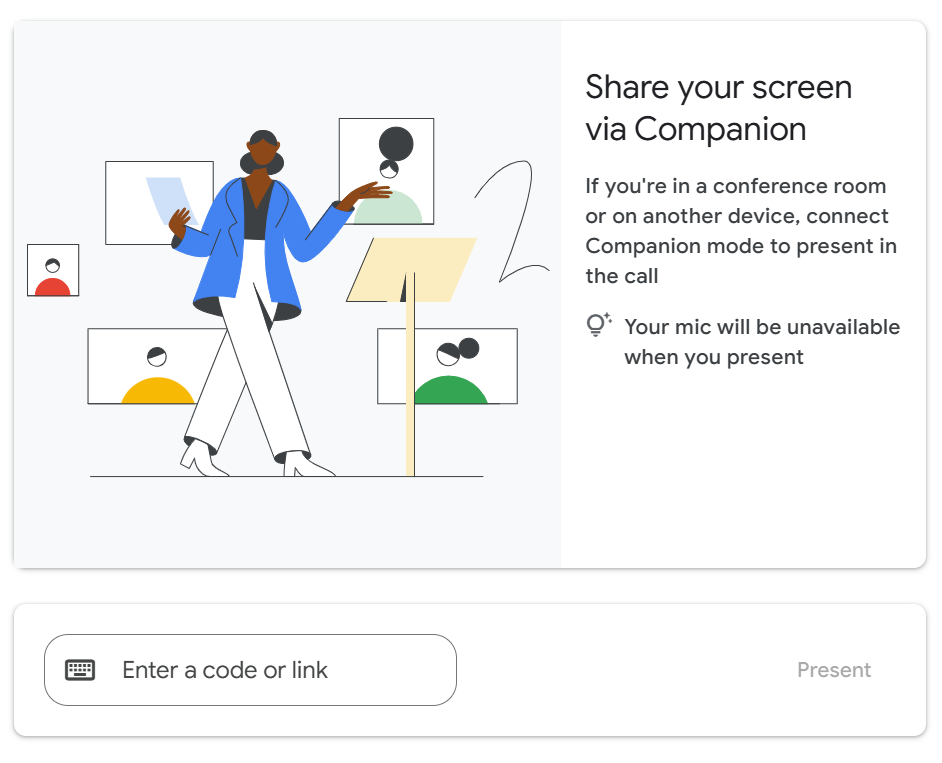Click the green avatar tile near the lectern
The width and height of the screenshot is (942, 763).
point(447,365)
